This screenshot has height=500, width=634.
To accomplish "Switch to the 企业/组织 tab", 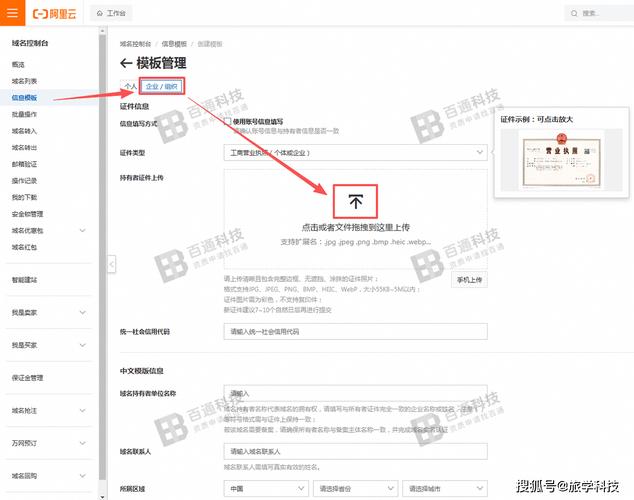I will click(162, 86).
